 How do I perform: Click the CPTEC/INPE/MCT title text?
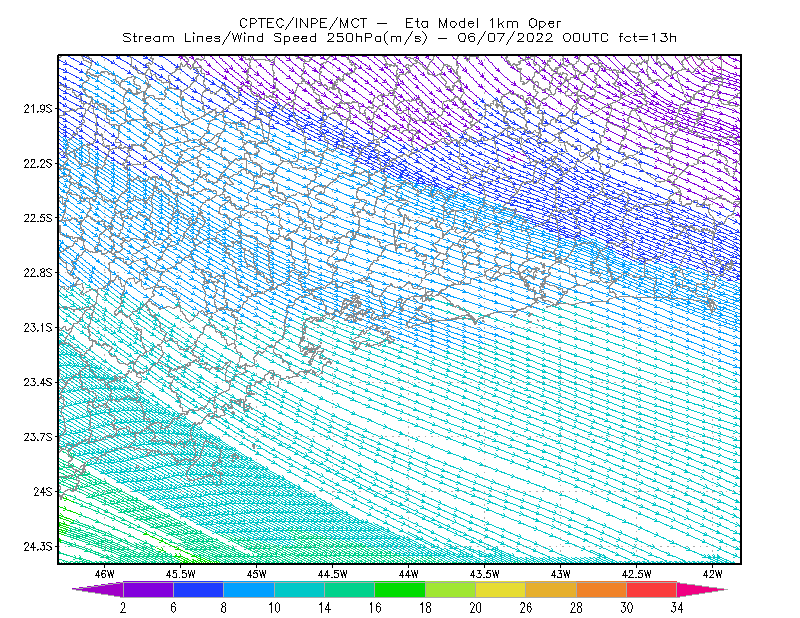(x=303, y=23)
